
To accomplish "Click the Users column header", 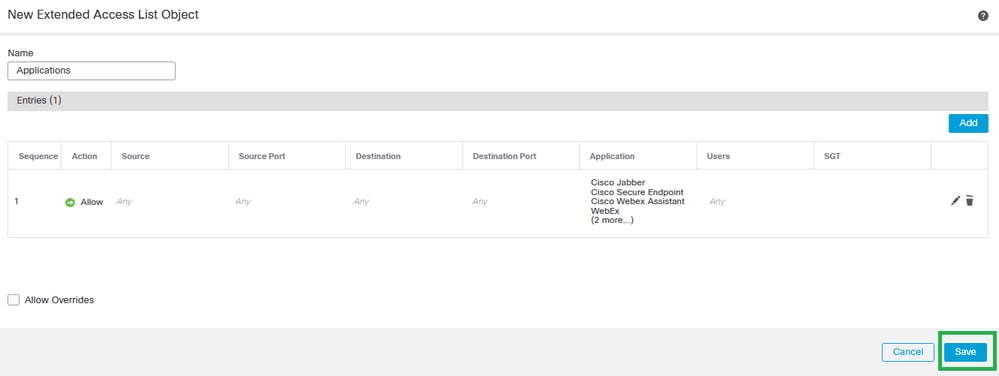I will coord(718,156).
